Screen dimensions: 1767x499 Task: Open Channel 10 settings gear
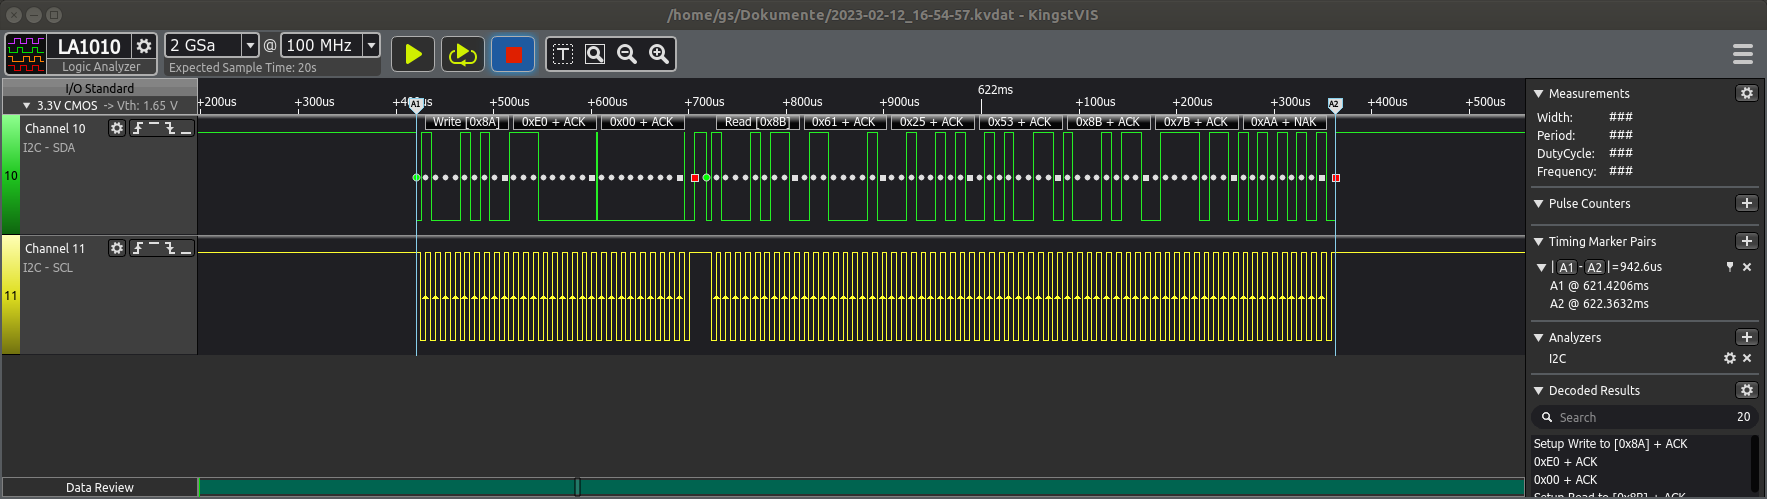117,128
